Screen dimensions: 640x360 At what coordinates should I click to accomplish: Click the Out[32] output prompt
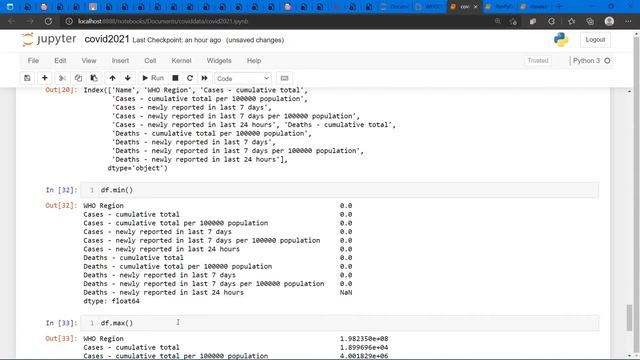click(x=61, y=205)
